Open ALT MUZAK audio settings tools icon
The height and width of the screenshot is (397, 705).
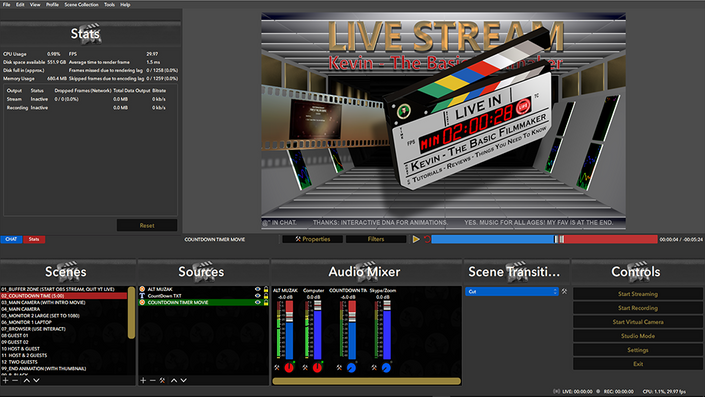coord(277,368)
